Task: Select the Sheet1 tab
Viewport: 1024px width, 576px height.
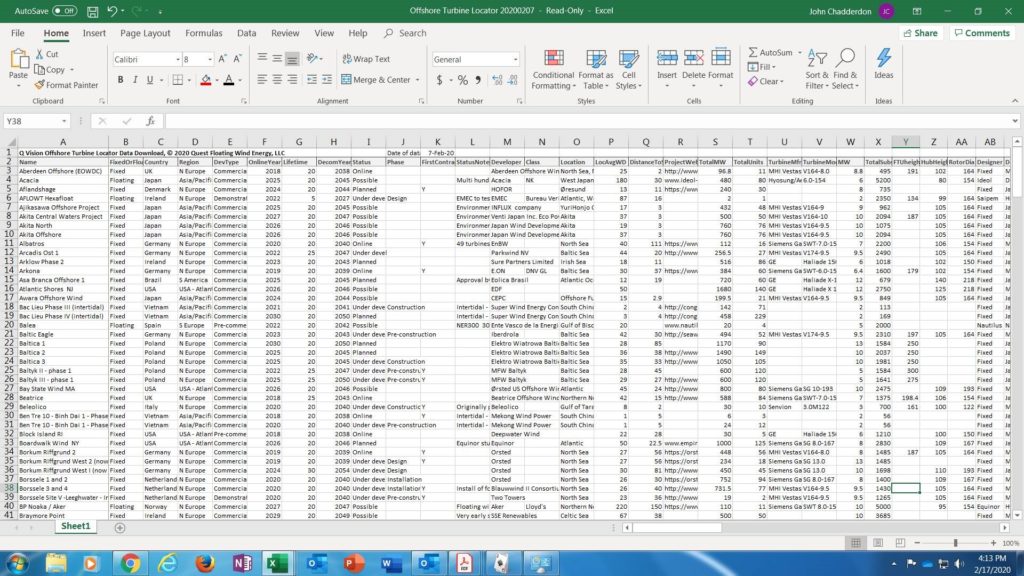Action: (76, 526)
